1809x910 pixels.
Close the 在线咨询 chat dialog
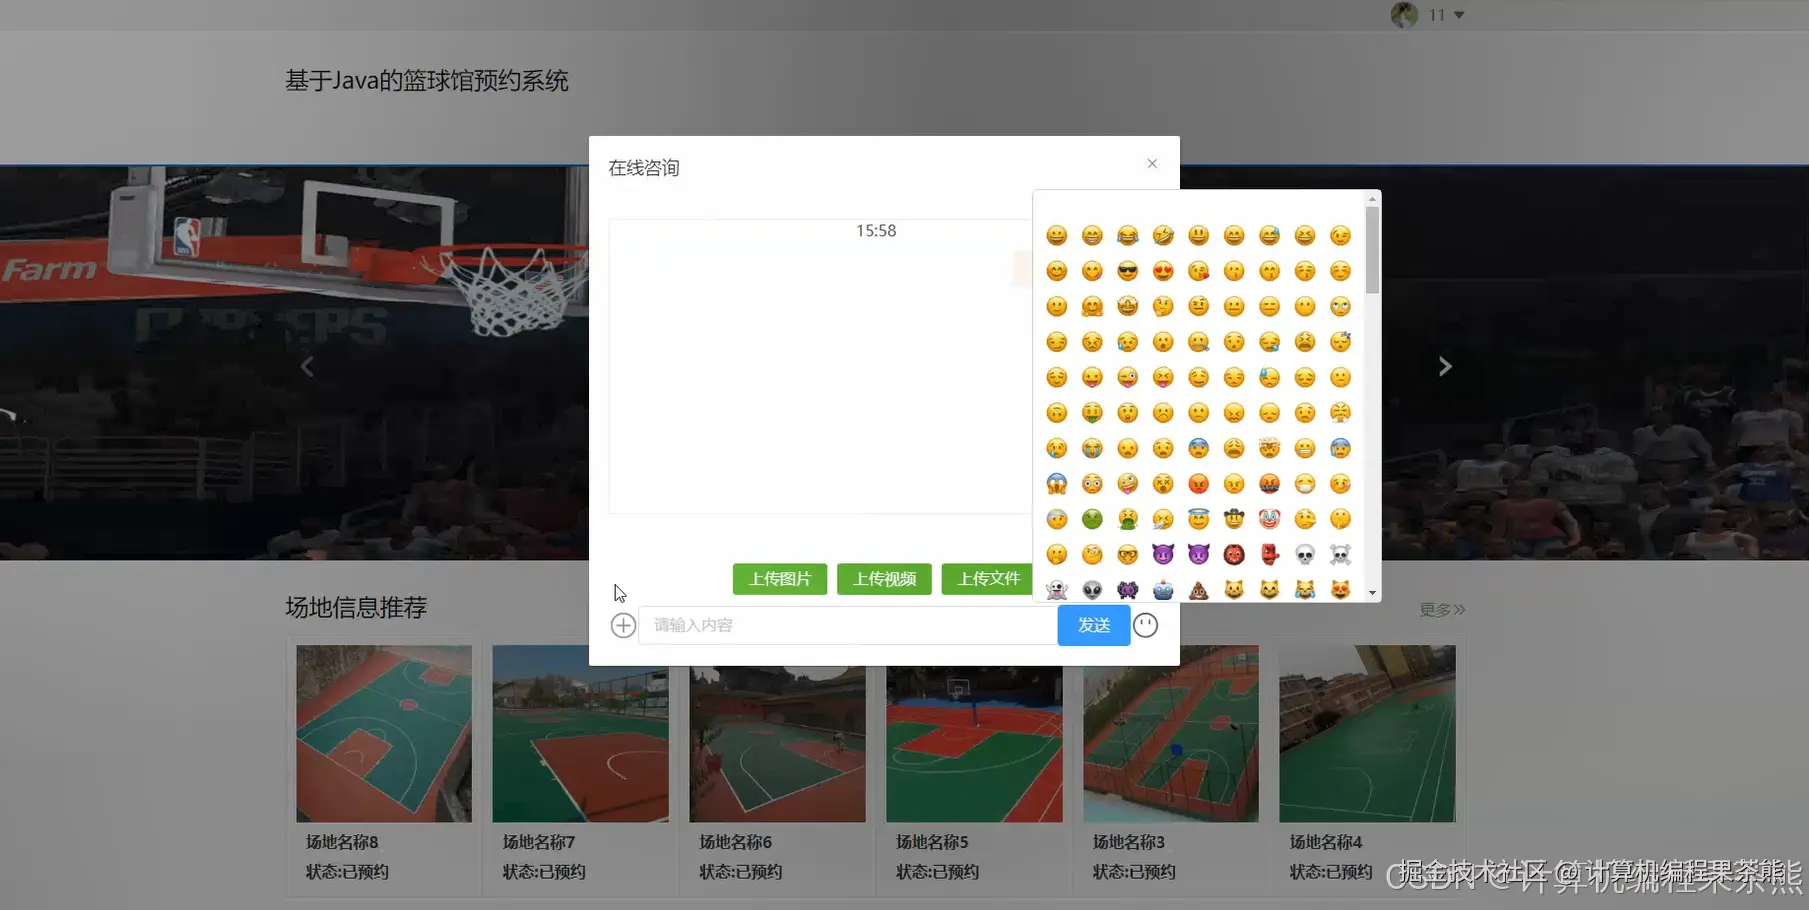tap(1151, 163)
